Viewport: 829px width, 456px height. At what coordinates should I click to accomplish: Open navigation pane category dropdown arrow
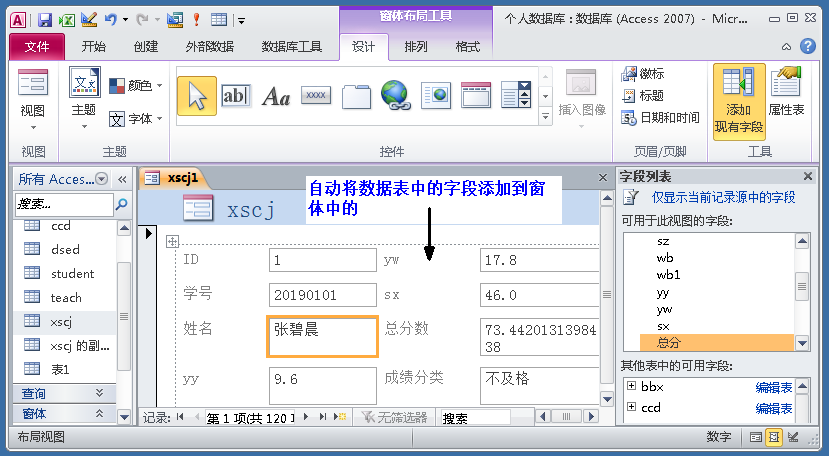(102, 179)
